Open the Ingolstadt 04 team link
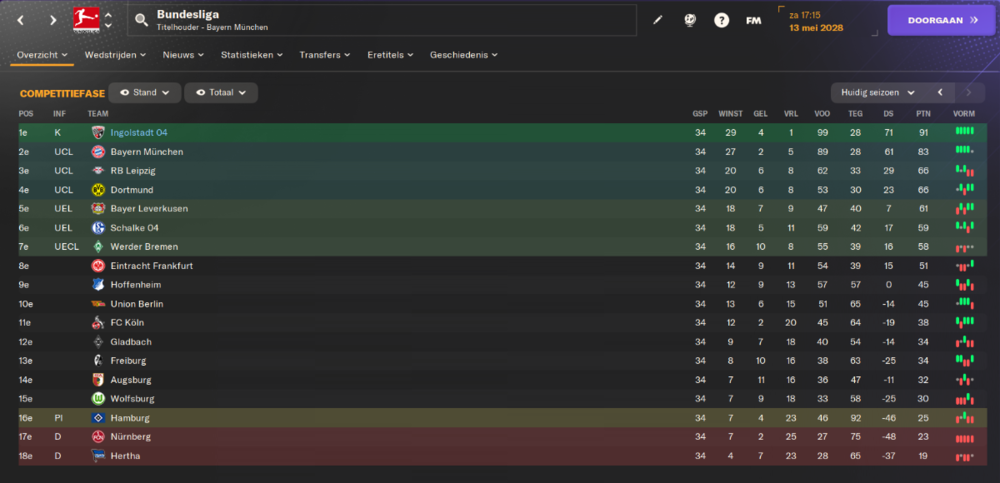The height and width of the screenshot is (483, 1000). (139, 133)
